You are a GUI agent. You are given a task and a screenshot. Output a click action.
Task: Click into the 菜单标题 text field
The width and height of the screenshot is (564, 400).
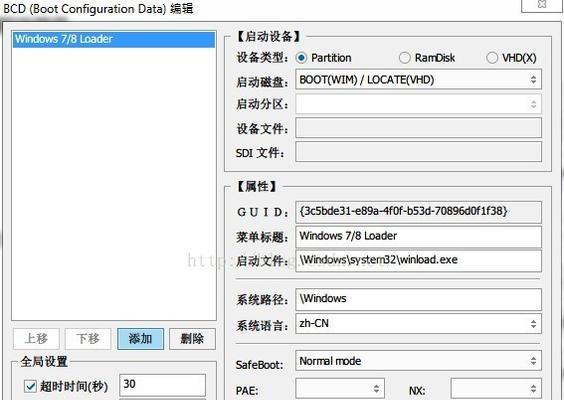418,236
